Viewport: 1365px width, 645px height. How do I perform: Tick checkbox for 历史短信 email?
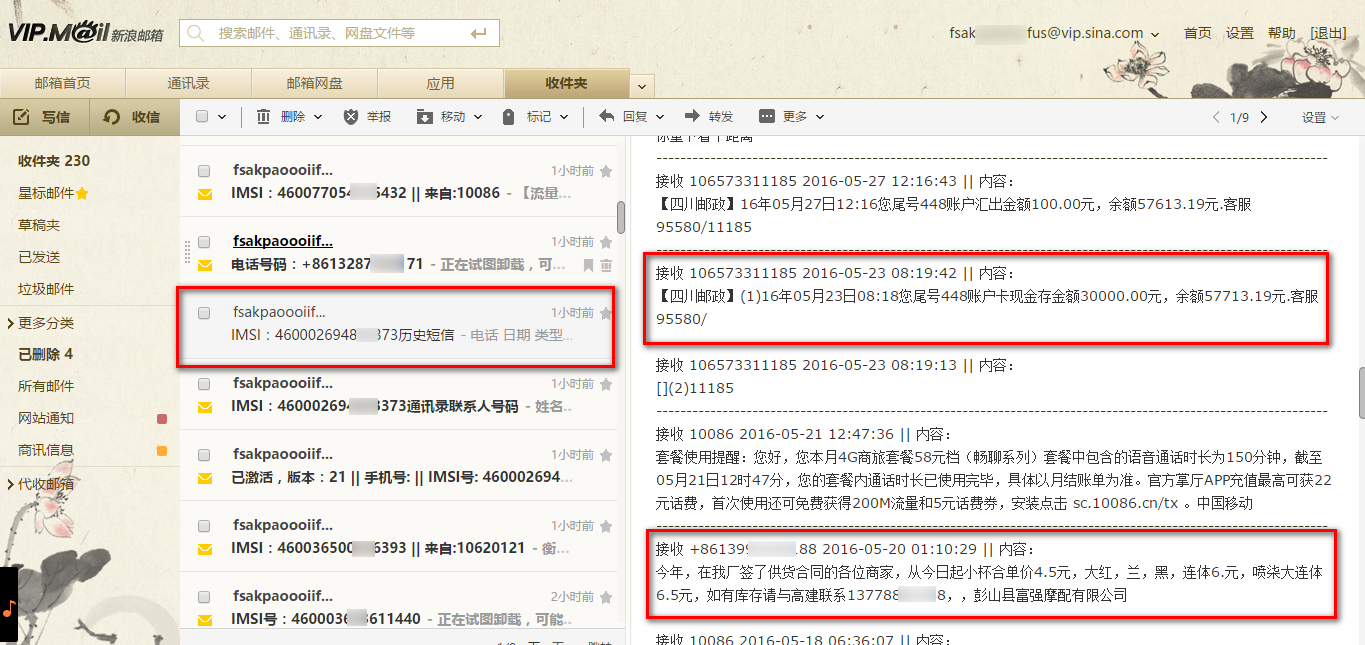click(x=204, y=313)
